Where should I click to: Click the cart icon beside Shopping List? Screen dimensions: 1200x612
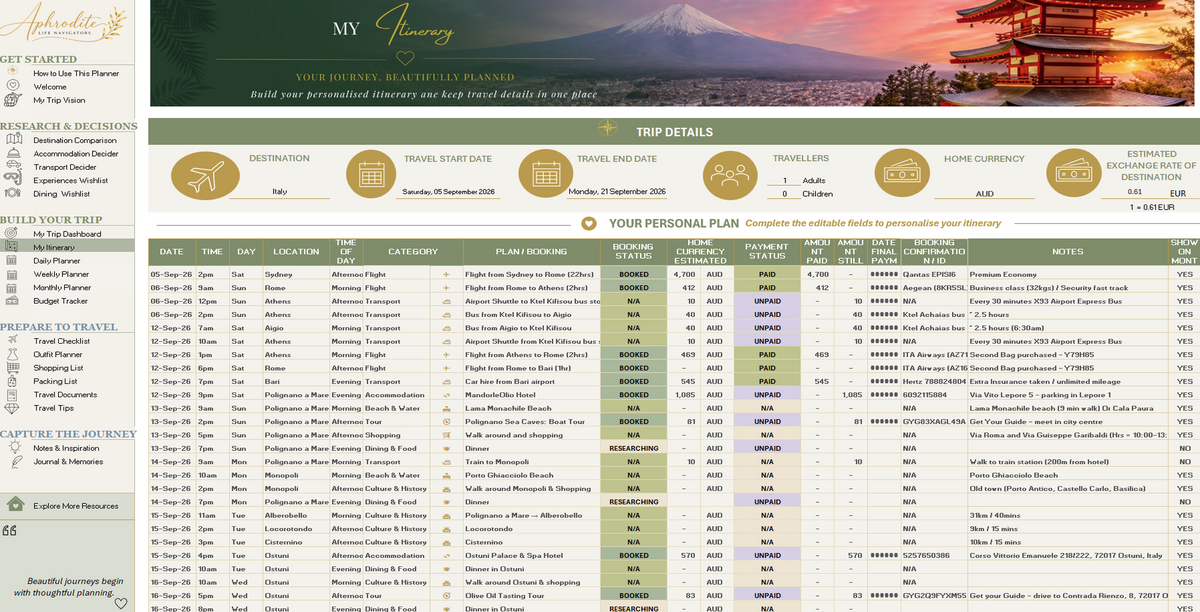(12, 367)
